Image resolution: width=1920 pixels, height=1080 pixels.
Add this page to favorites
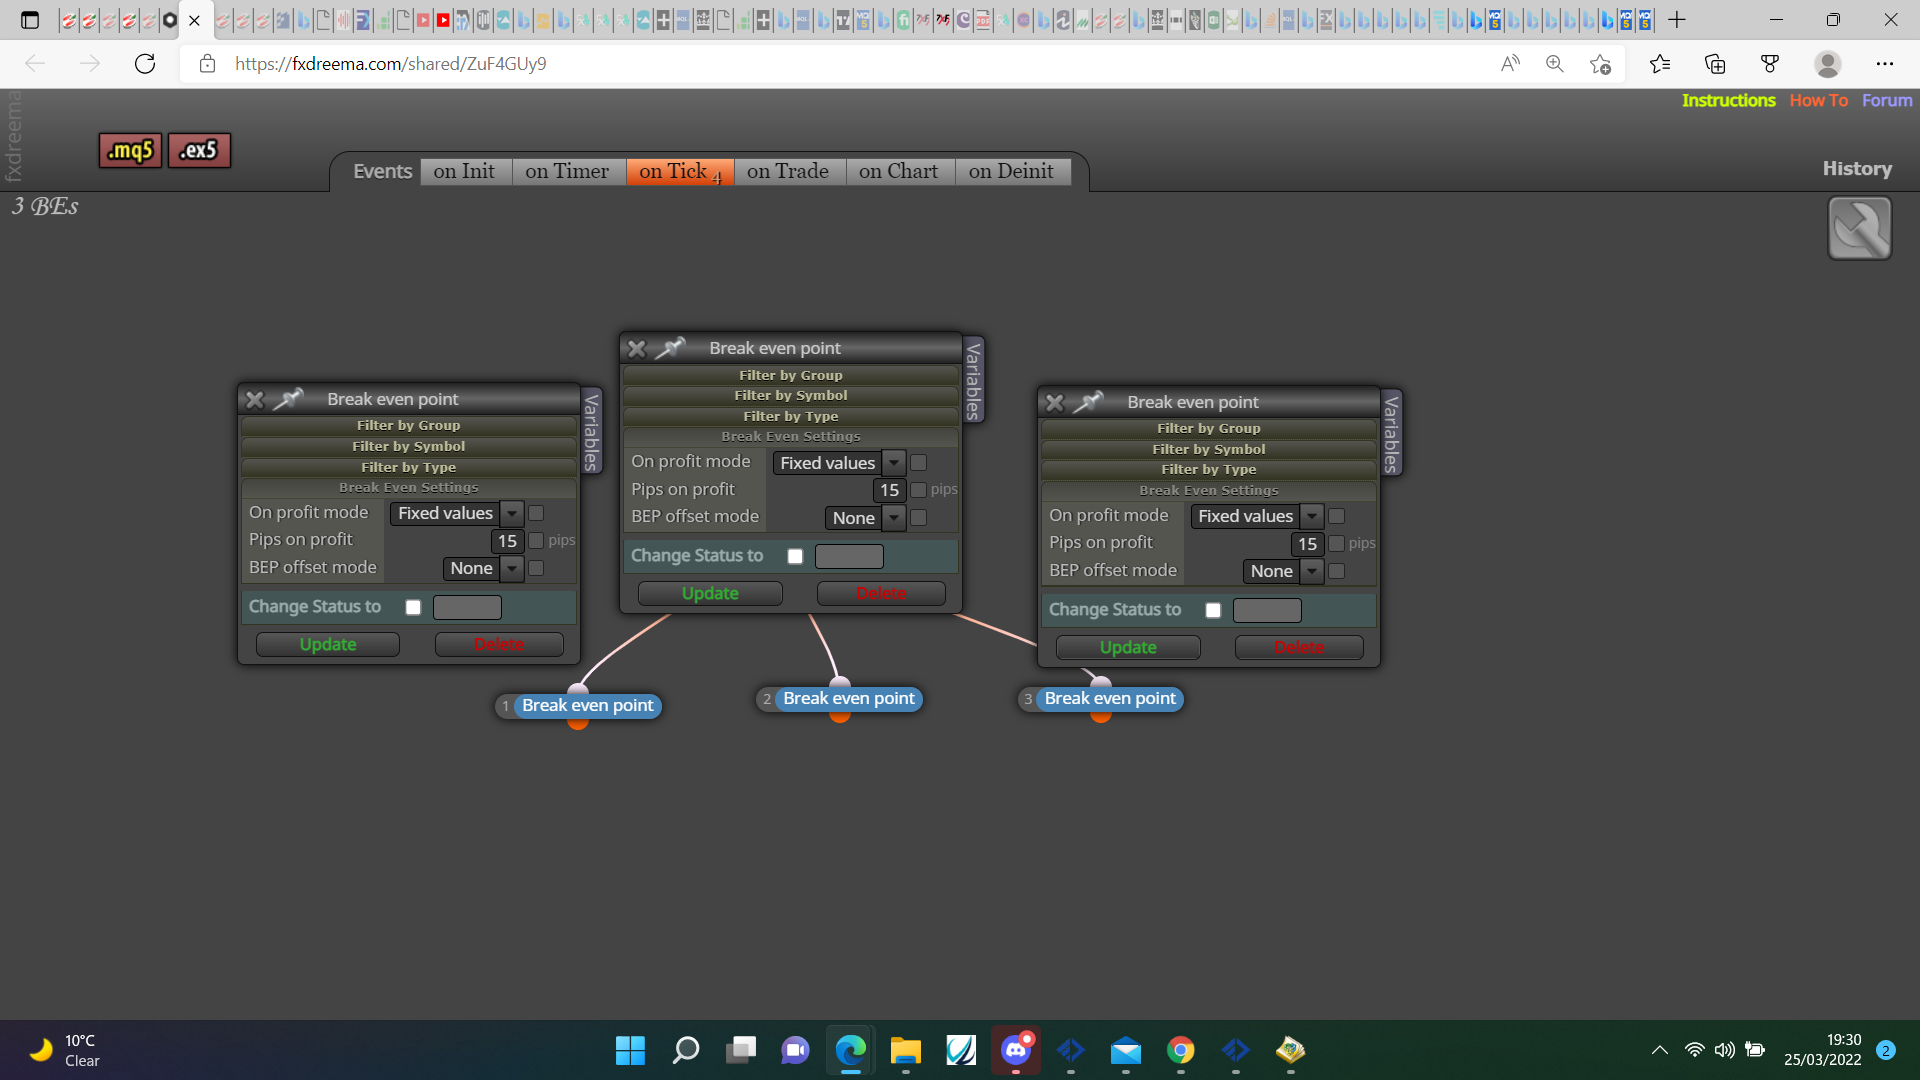click(x=1600, y=64)
